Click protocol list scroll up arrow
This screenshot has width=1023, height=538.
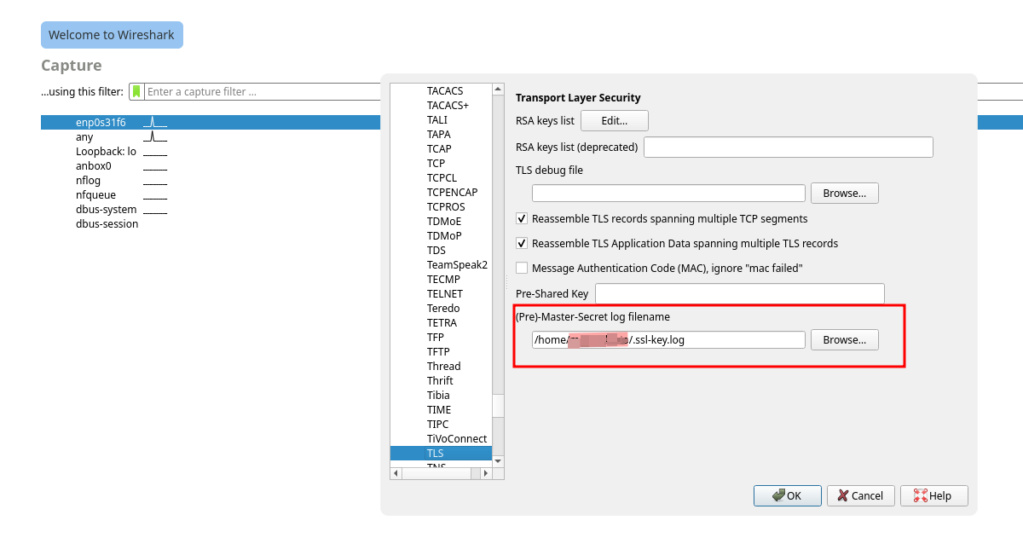pos(498,89)
